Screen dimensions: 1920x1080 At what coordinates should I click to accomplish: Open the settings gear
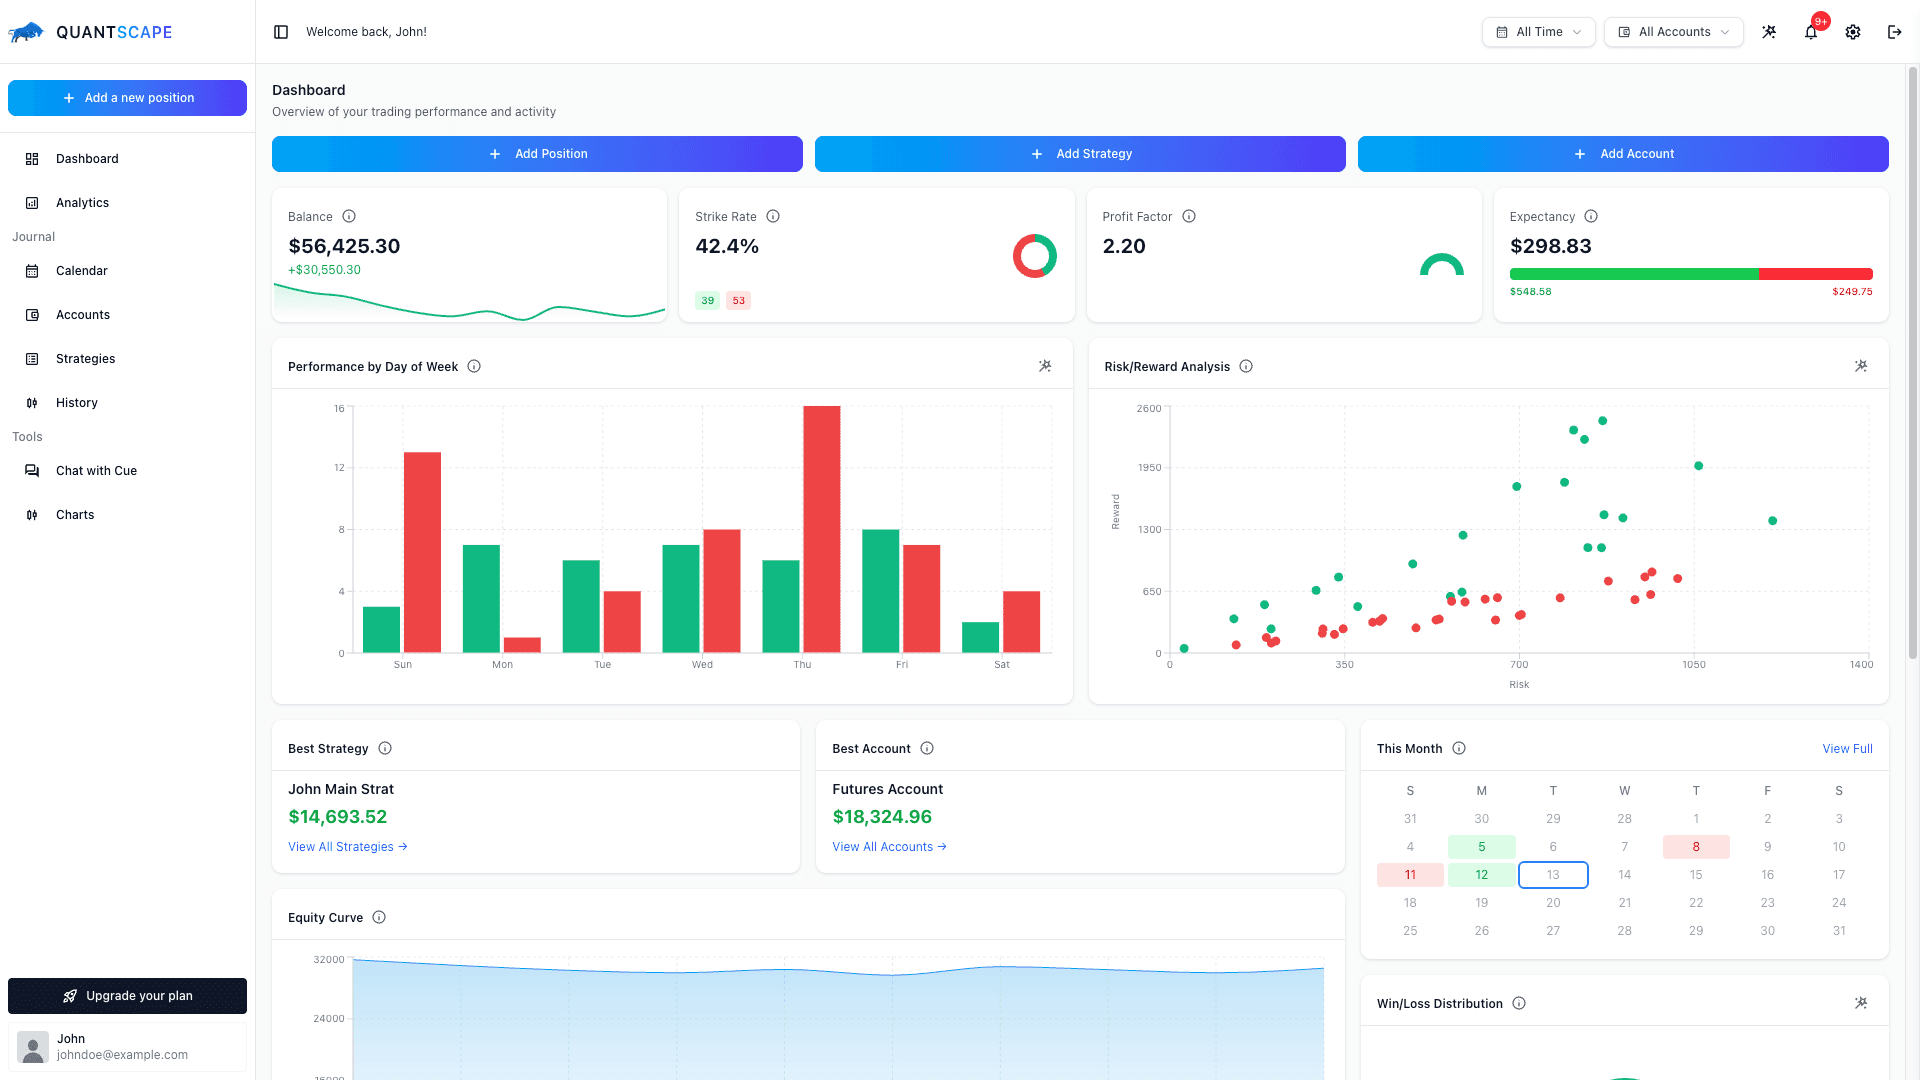click(x=1852, y=31)
